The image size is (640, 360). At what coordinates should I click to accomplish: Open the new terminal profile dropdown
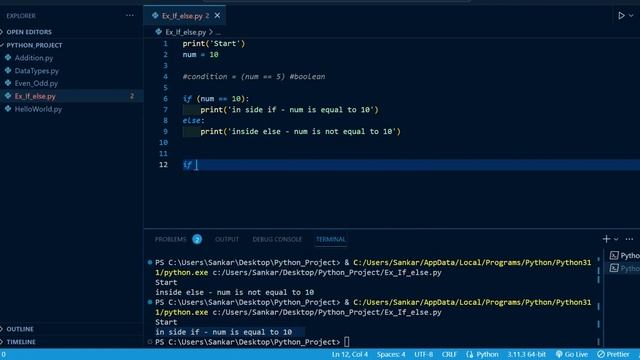(616, 239)
